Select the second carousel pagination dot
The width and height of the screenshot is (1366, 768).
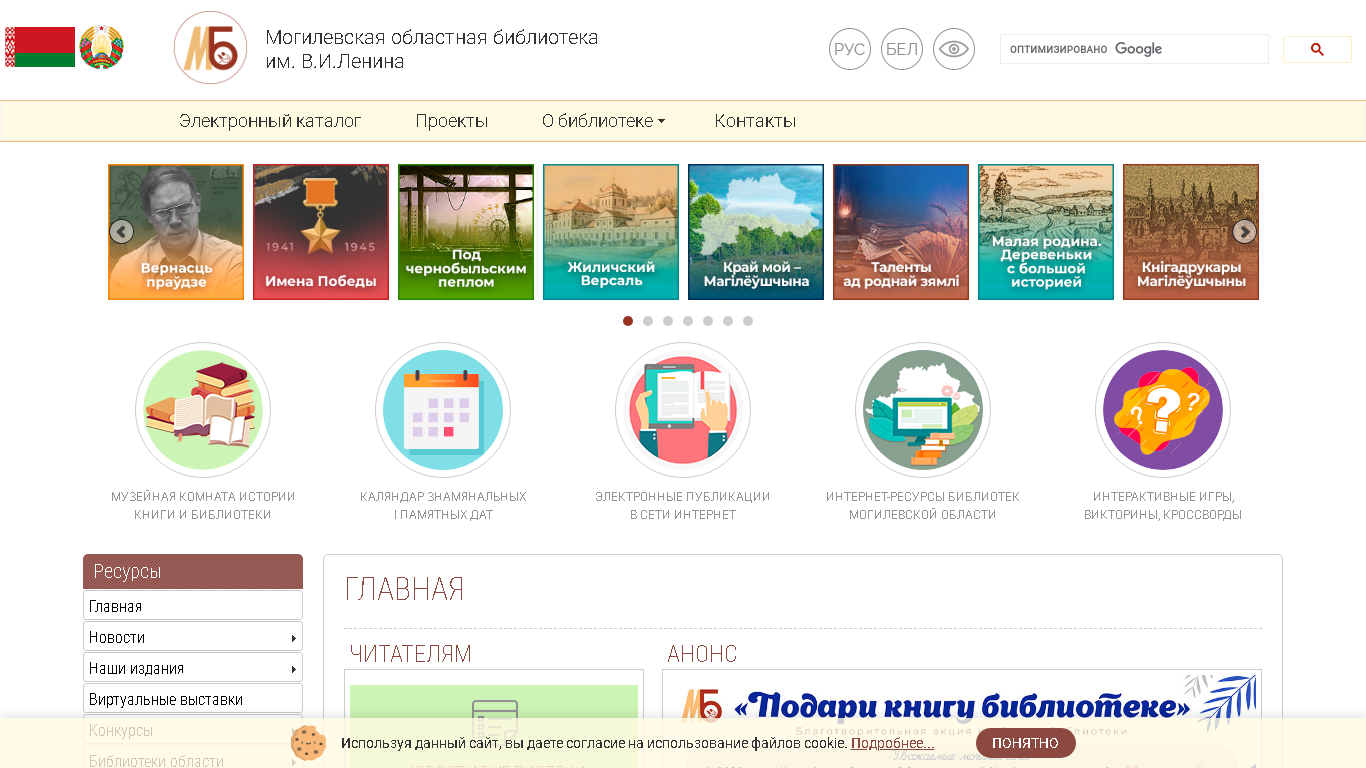pos(648,321)
